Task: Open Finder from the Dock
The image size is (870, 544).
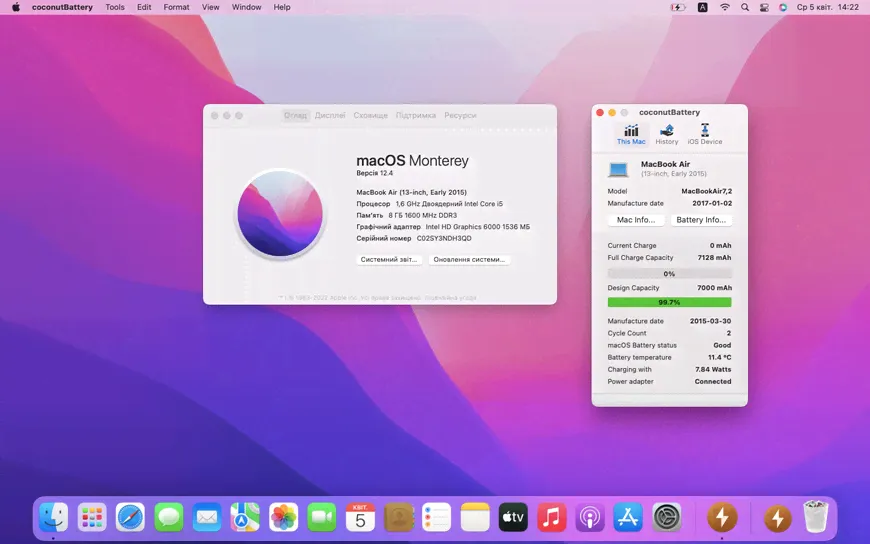Action: point(54,517)
